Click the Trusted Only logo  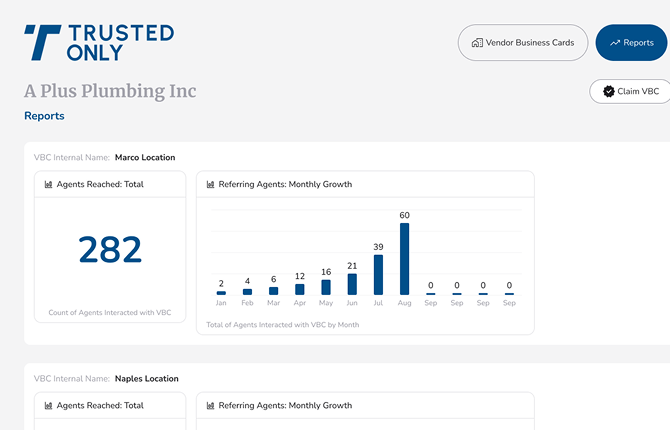point(99,43)
